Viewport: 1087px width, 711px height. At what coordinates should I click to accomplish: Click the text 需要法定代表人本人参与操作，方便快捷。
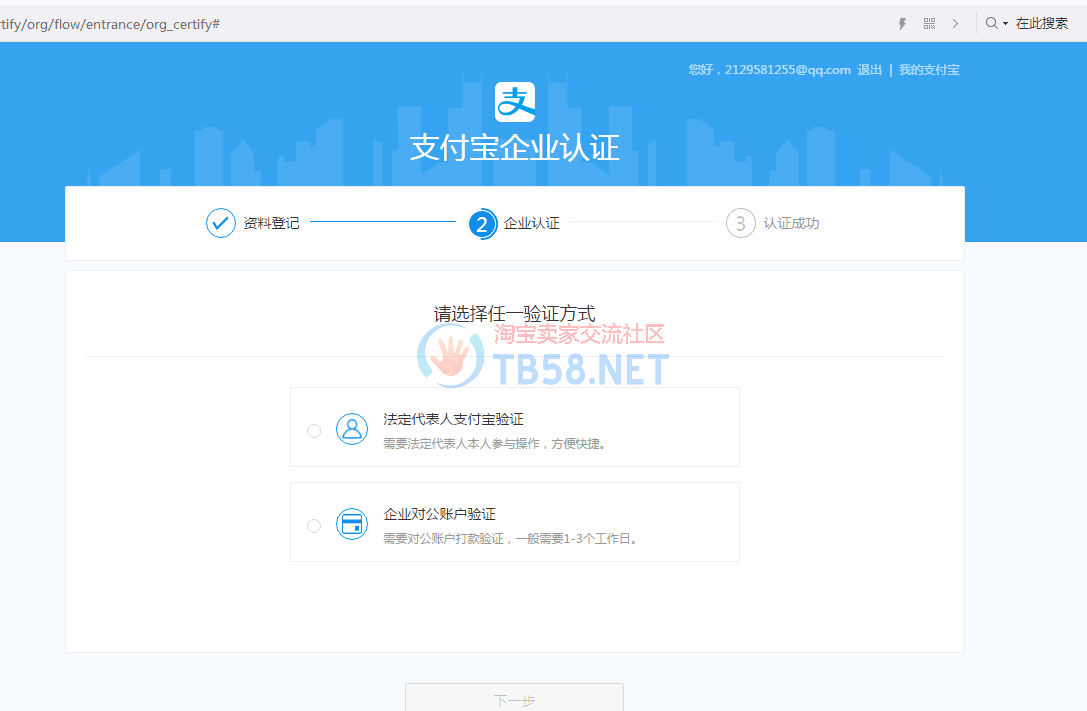click(x=497, y=444)
